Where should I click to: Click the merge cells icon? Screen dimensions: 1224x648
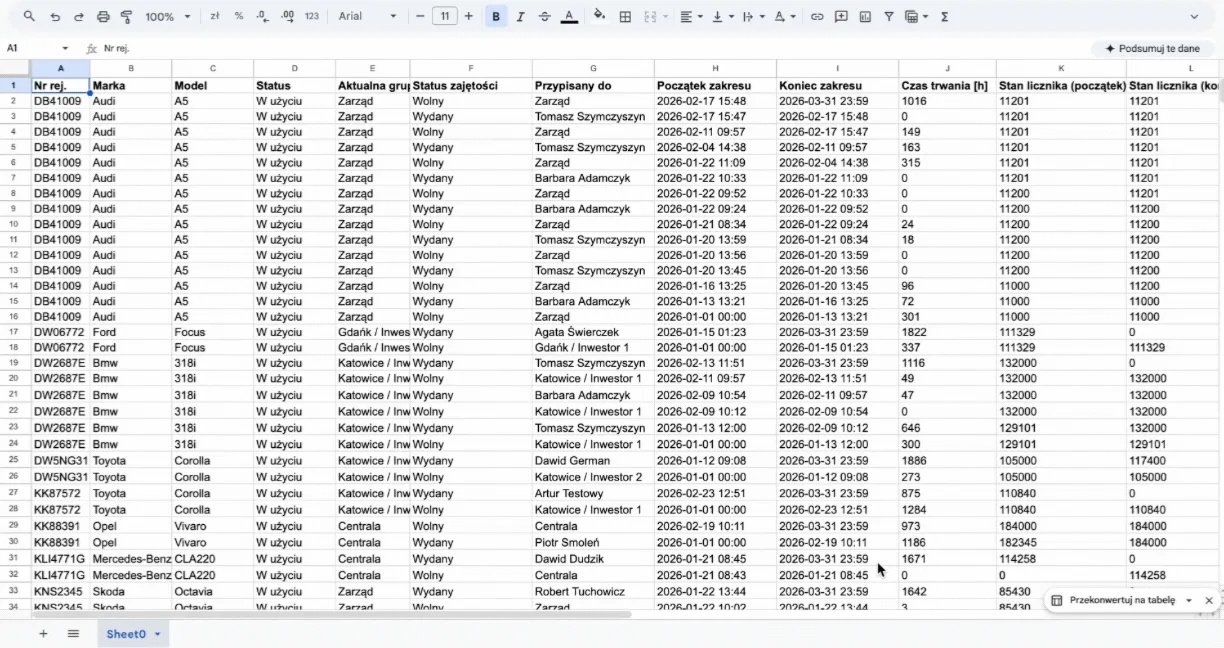[650, 16]
